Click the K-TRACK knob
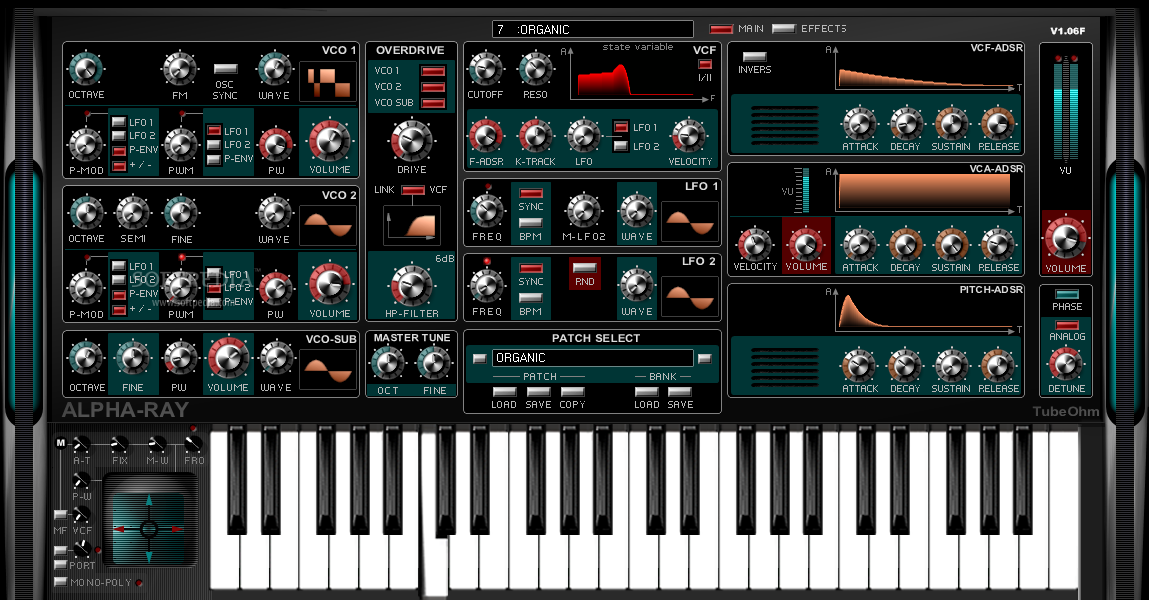The width and height of the screenshot is (1149, 600). (x=536, y=136)
